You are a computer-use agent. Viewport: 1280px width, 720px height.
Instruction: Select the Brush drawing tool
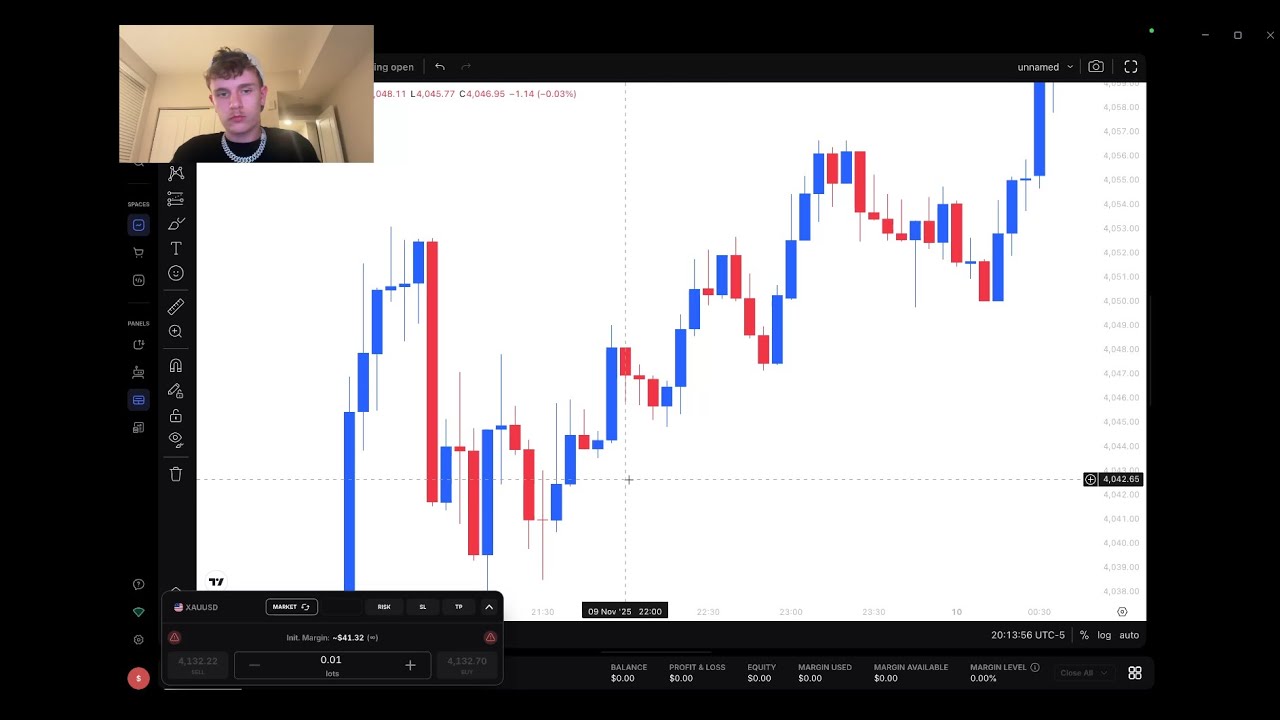pyautogui.click(x=176, y=224)
